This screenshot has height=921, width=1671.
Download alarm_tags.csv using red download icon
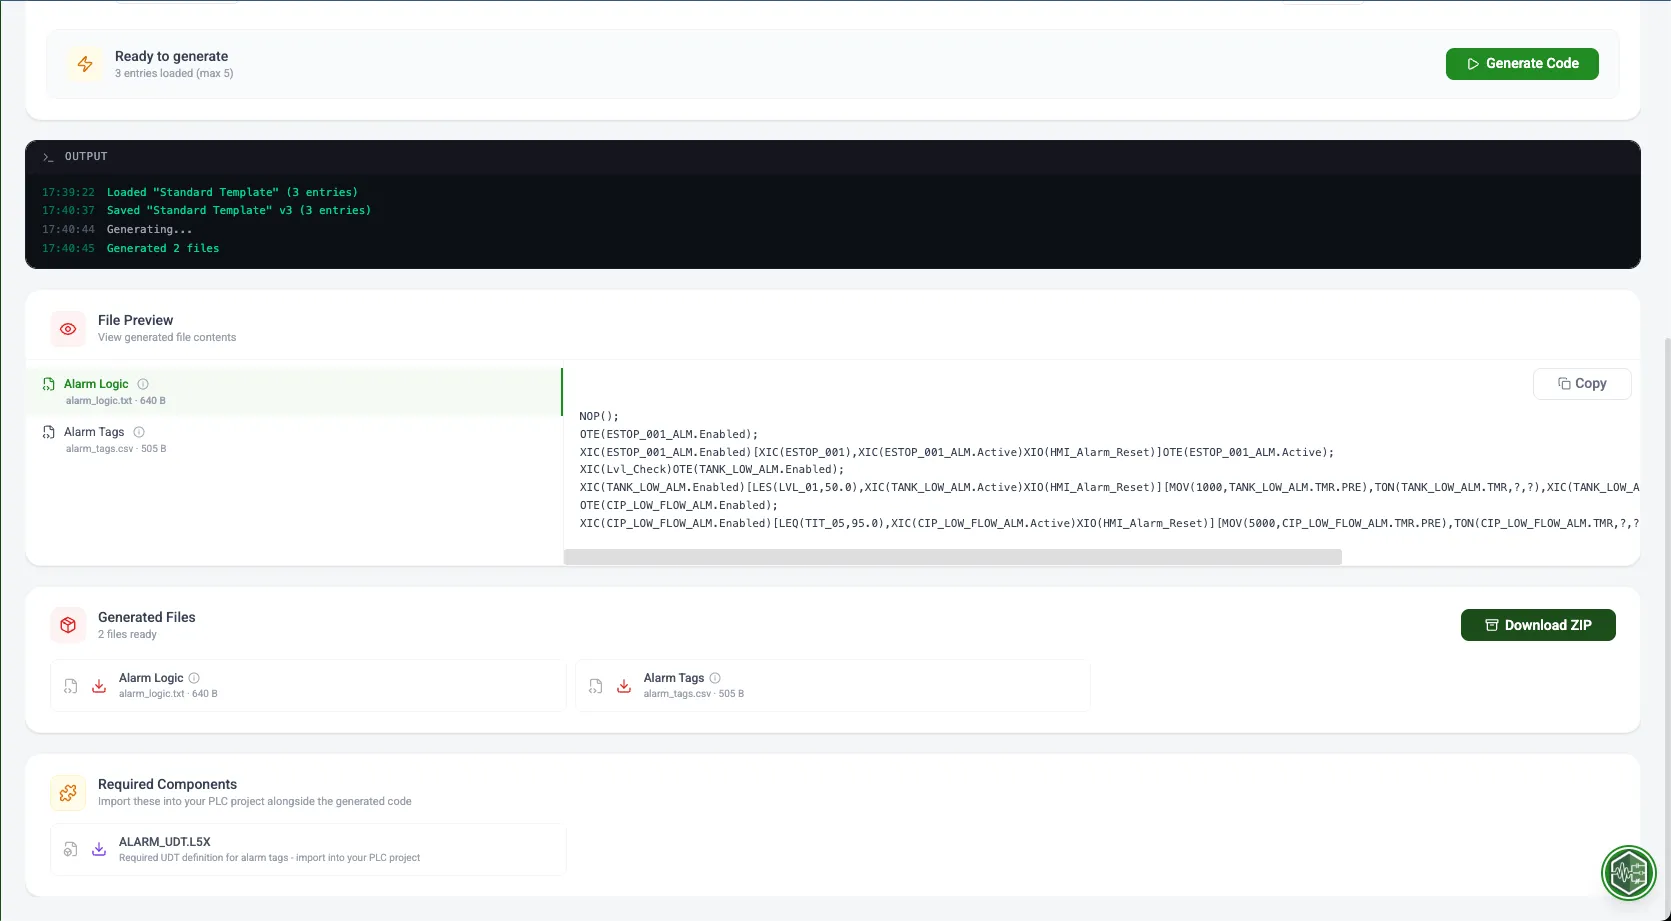pyautogui.click(x=624, y=686)
